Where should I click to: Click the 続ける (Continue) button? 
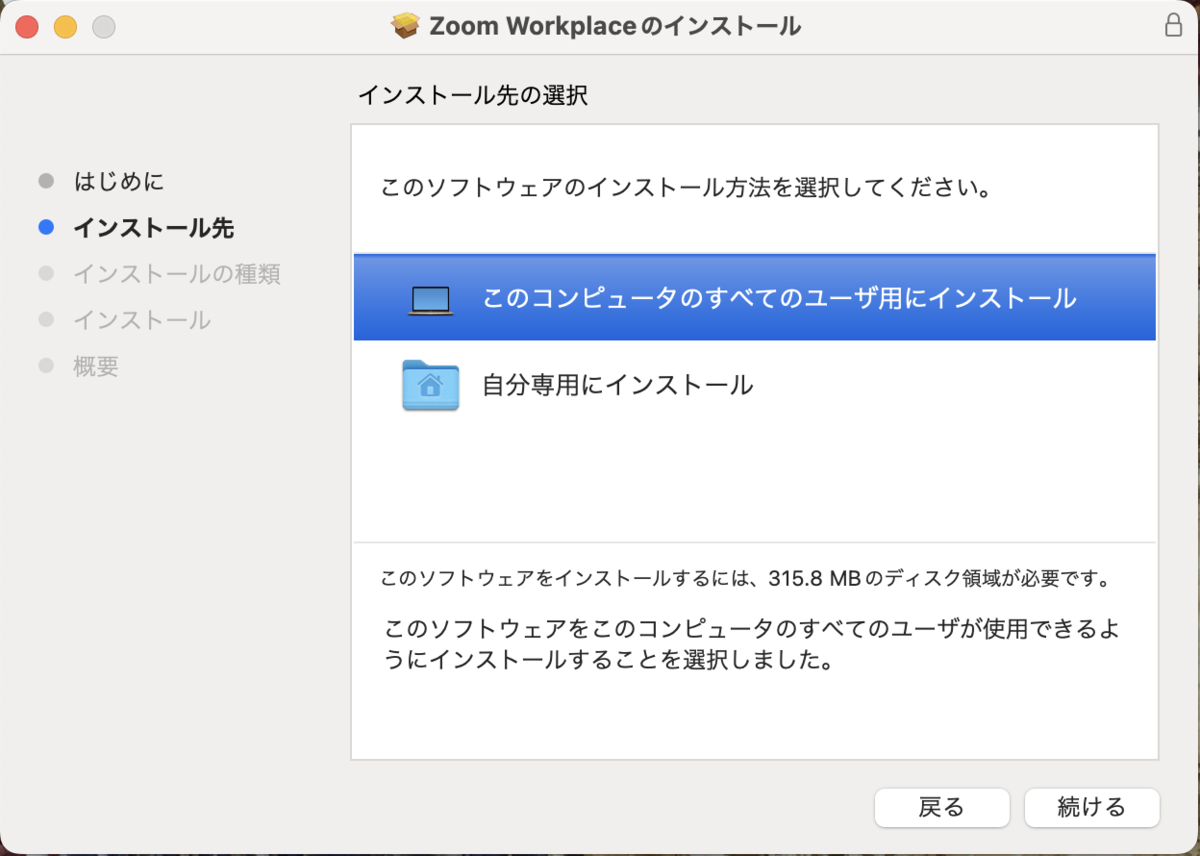click(x=1092, y=807)
